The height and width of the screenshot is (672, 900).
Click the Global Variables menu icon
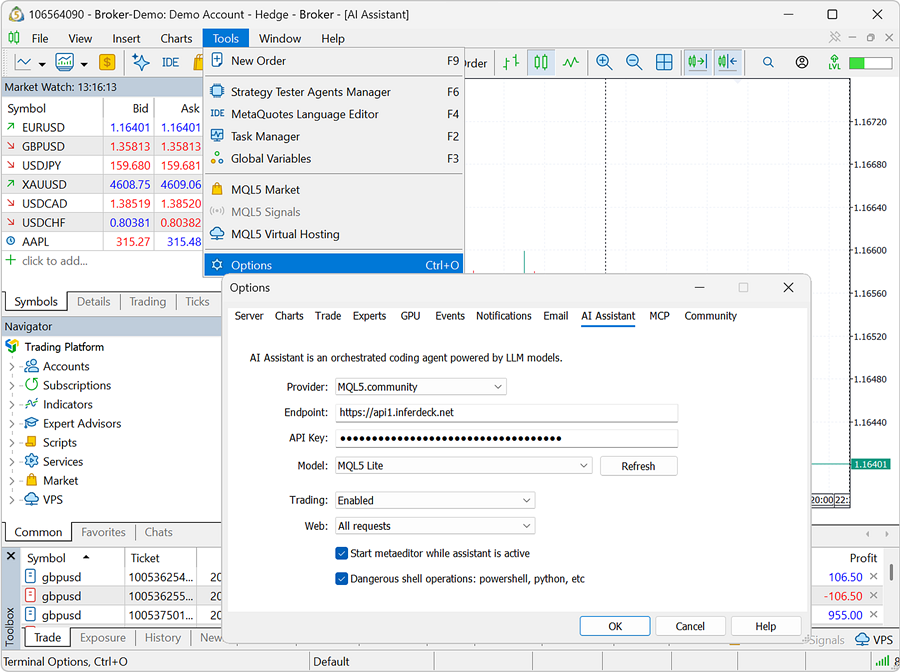click(217, 158)
